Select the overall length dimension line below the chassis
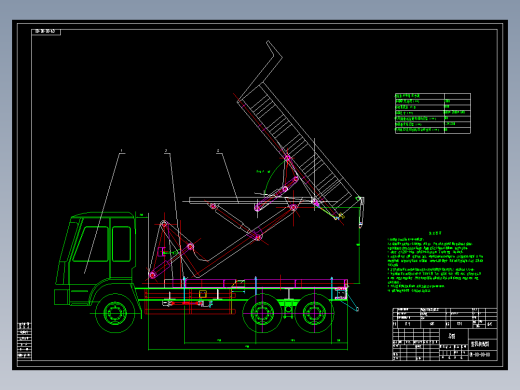Viewport: 520px width, 390px height. [248, 349]
